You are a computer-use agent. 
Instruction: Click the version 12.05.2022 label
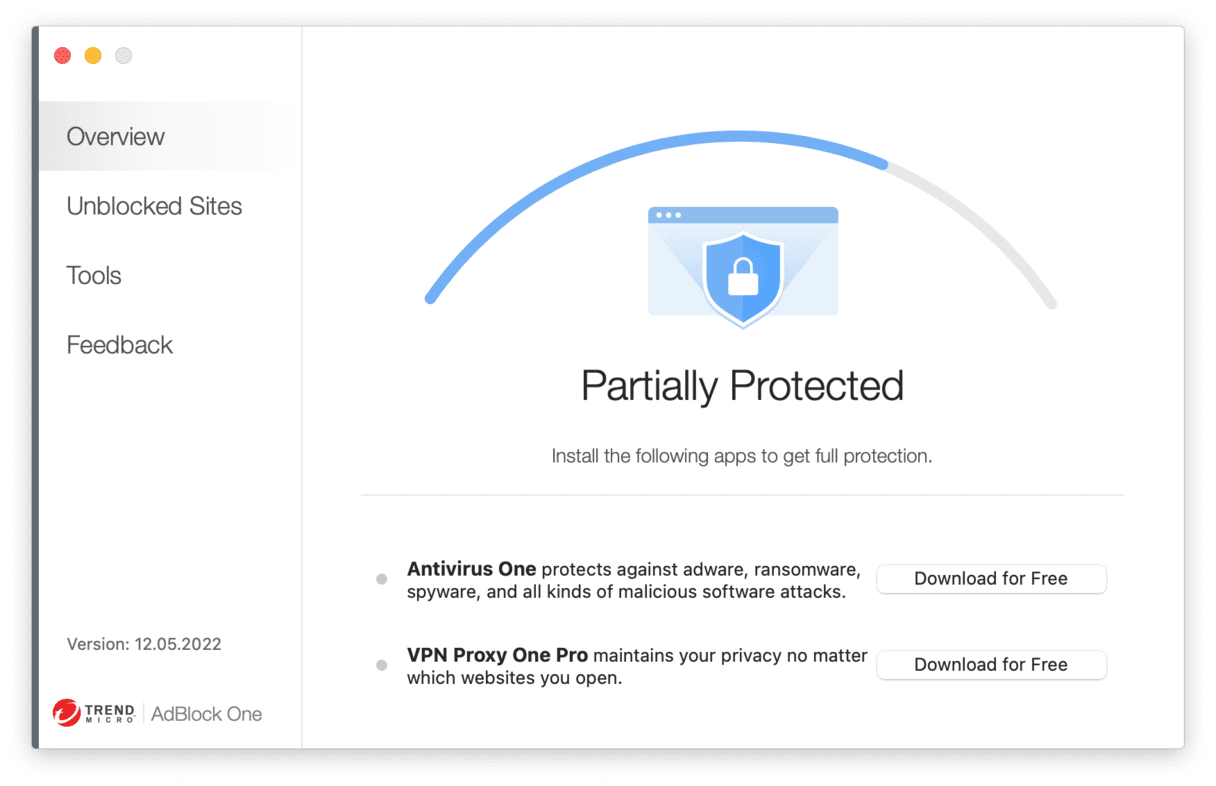144,644
